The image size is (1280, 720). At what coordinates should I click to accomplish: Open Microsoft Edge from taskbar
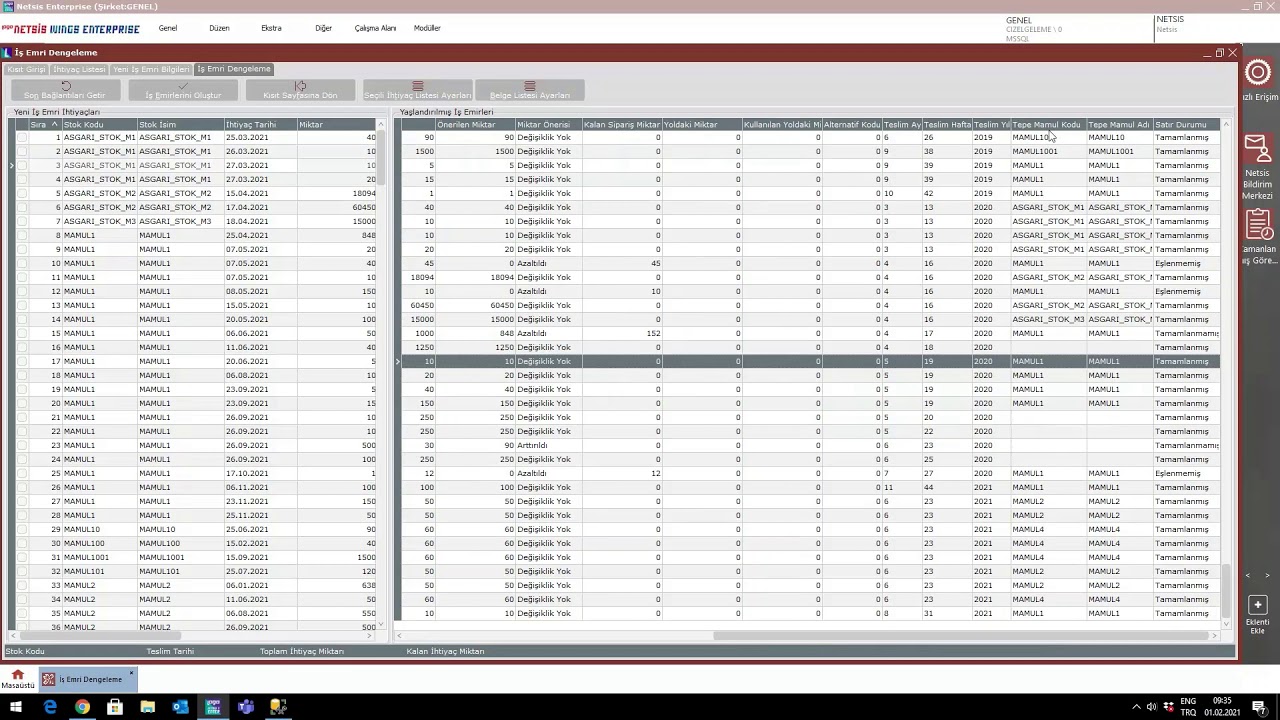coord(50,708)
